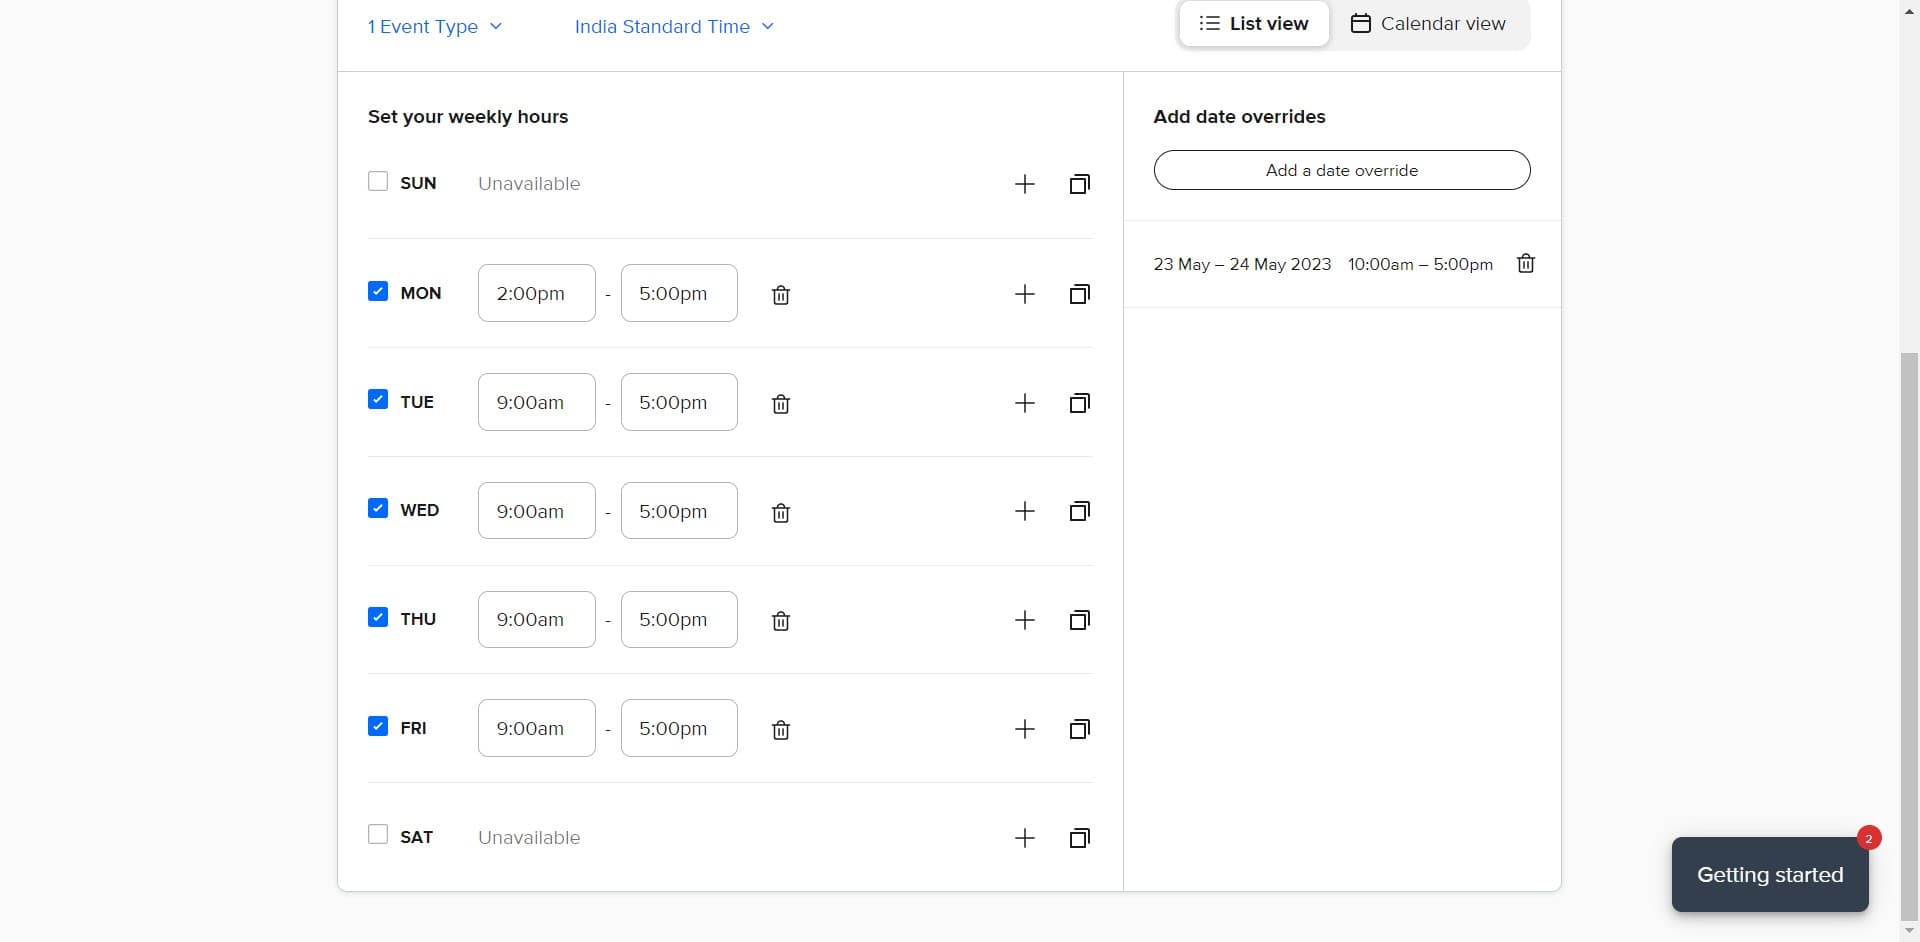This screenshot has height=942, width=1920.
Task: Open the Event Type dropdown
Action: (x=435, y=27)
